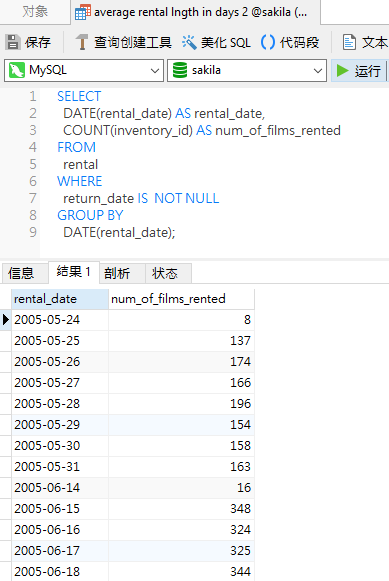Select the cell 2005-06-15
This screenshot has width=389, height=581.
pyautogui.click(x=60, y=508)
